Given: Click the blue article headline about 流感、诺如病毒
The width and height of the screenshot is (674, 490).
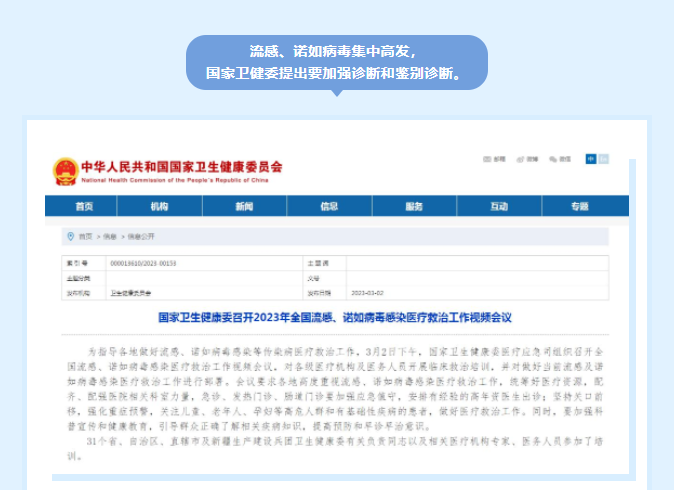Looking at the screenshot, I should tap(336, 317).
